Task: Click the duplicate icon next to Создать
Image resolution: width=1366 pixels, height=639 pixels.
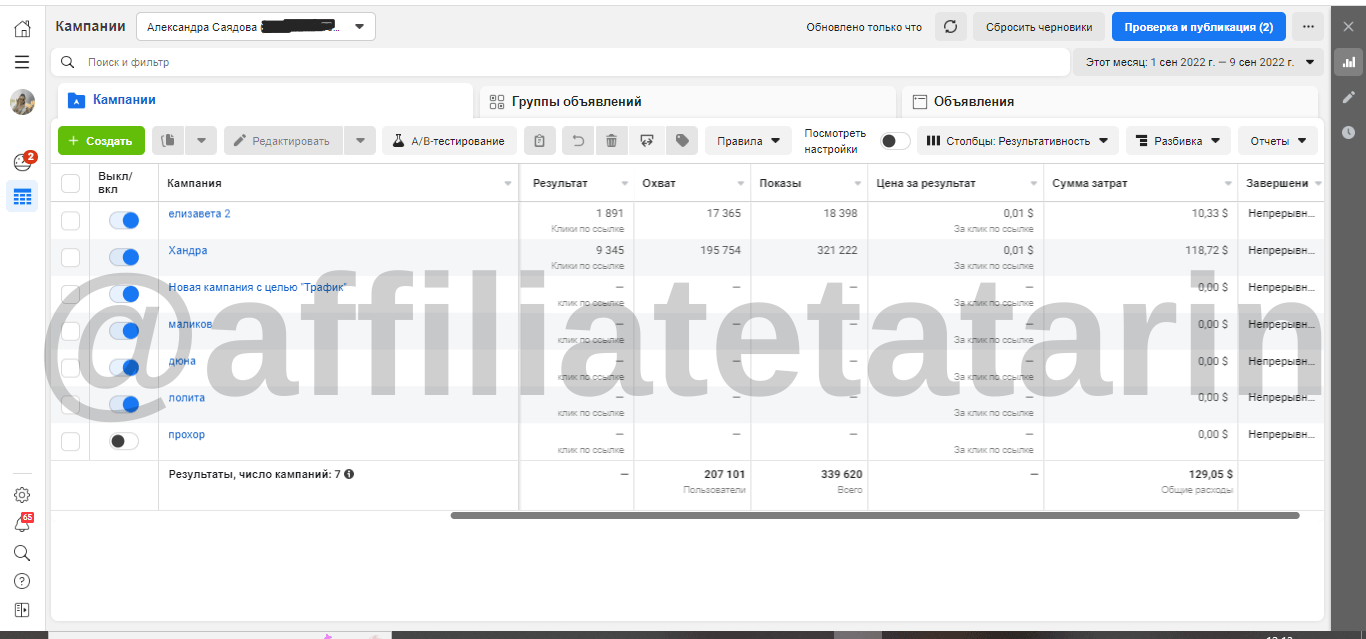Action: click(x=168, y=141)
